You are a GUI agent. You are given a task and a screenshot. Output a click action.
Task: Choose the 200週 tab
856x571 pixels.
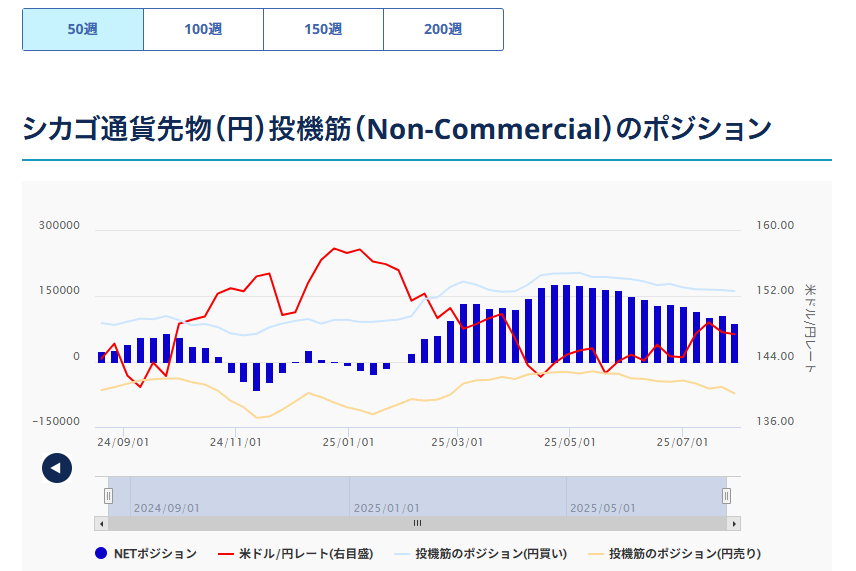(443, 29)
